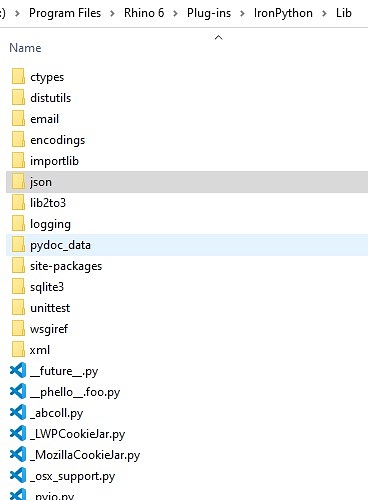Select the site-packages folder icon
Image resolution: width=368 pixels, height=500 pixels.
[18, 265]
